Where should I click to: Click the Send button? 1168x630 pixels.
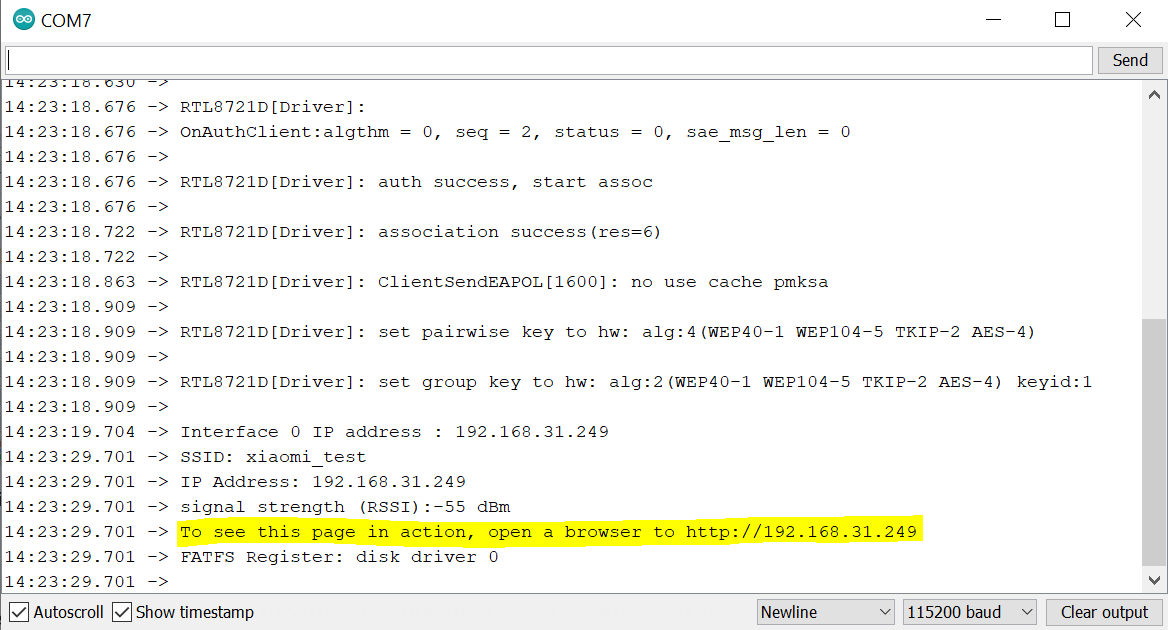(x=1130, y=60)
